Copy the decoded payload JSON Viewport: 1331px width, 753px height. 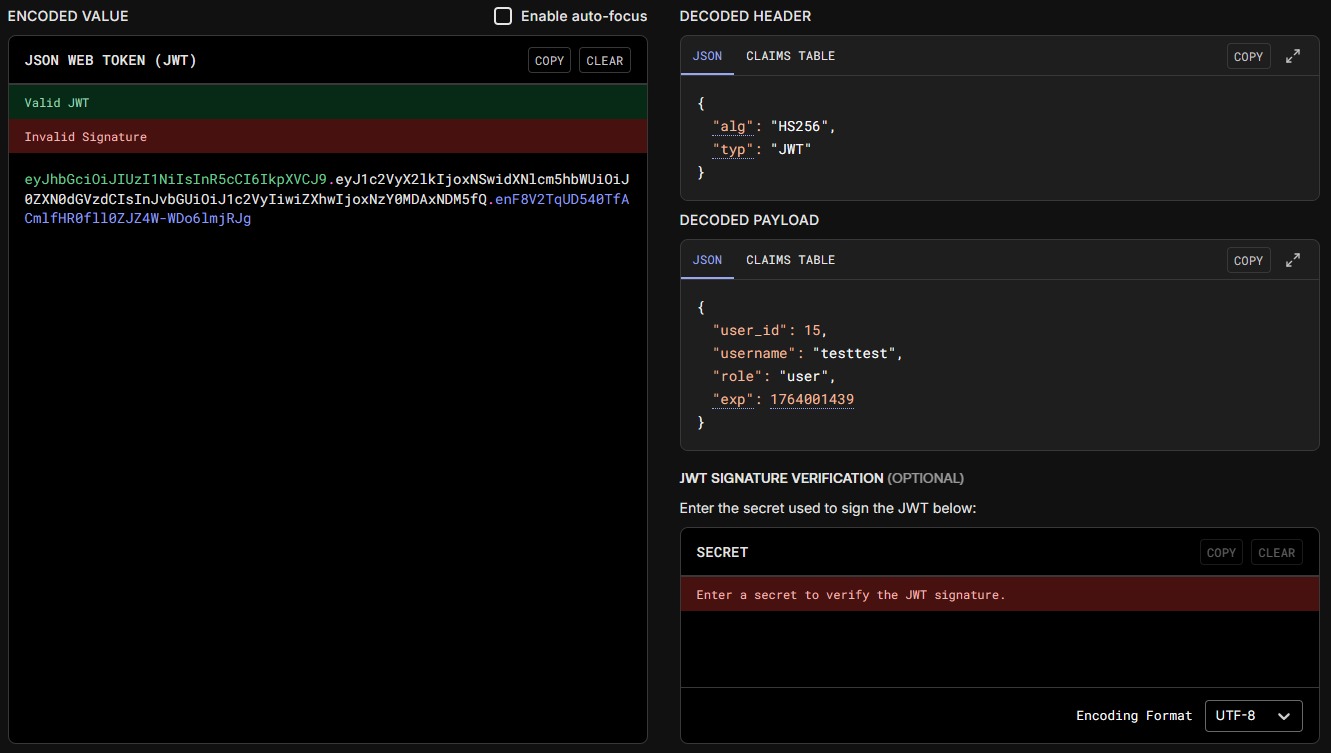tap(1248, 260)
